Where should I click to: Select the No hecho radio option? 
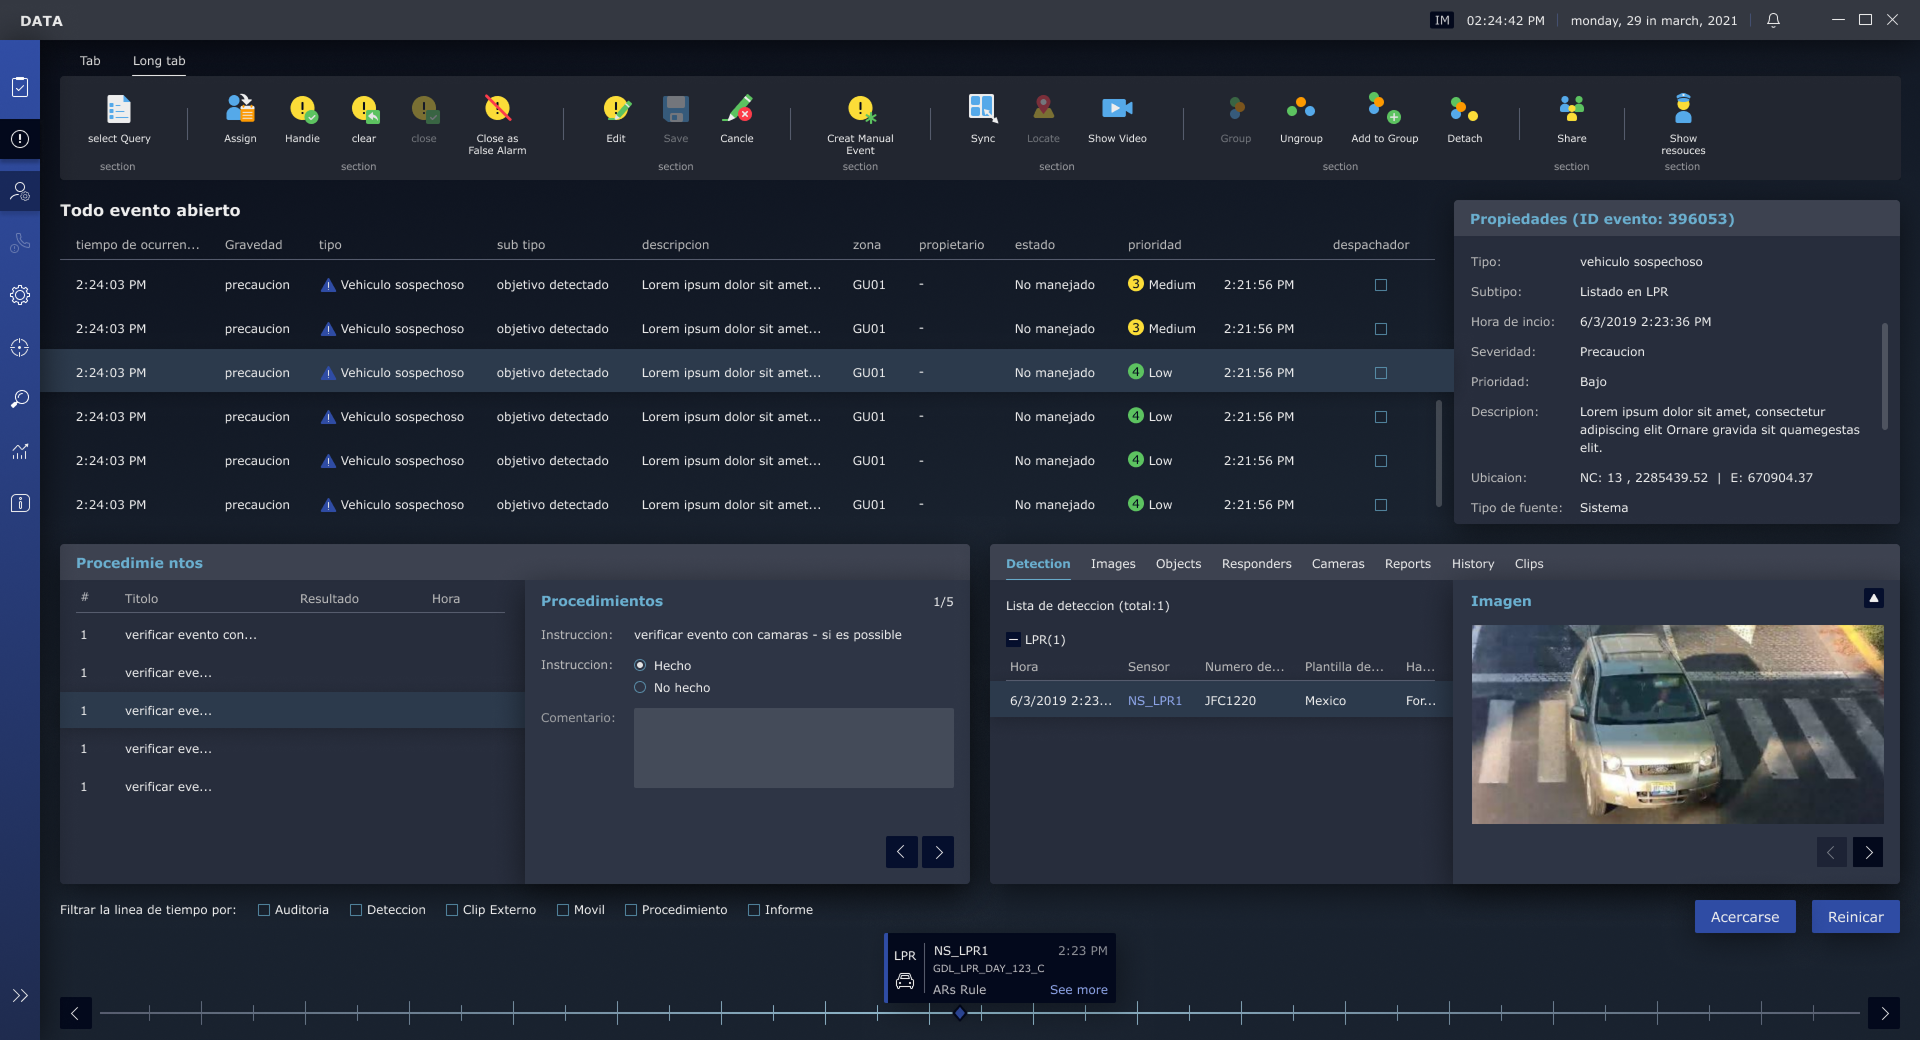[x=640, y=688]
